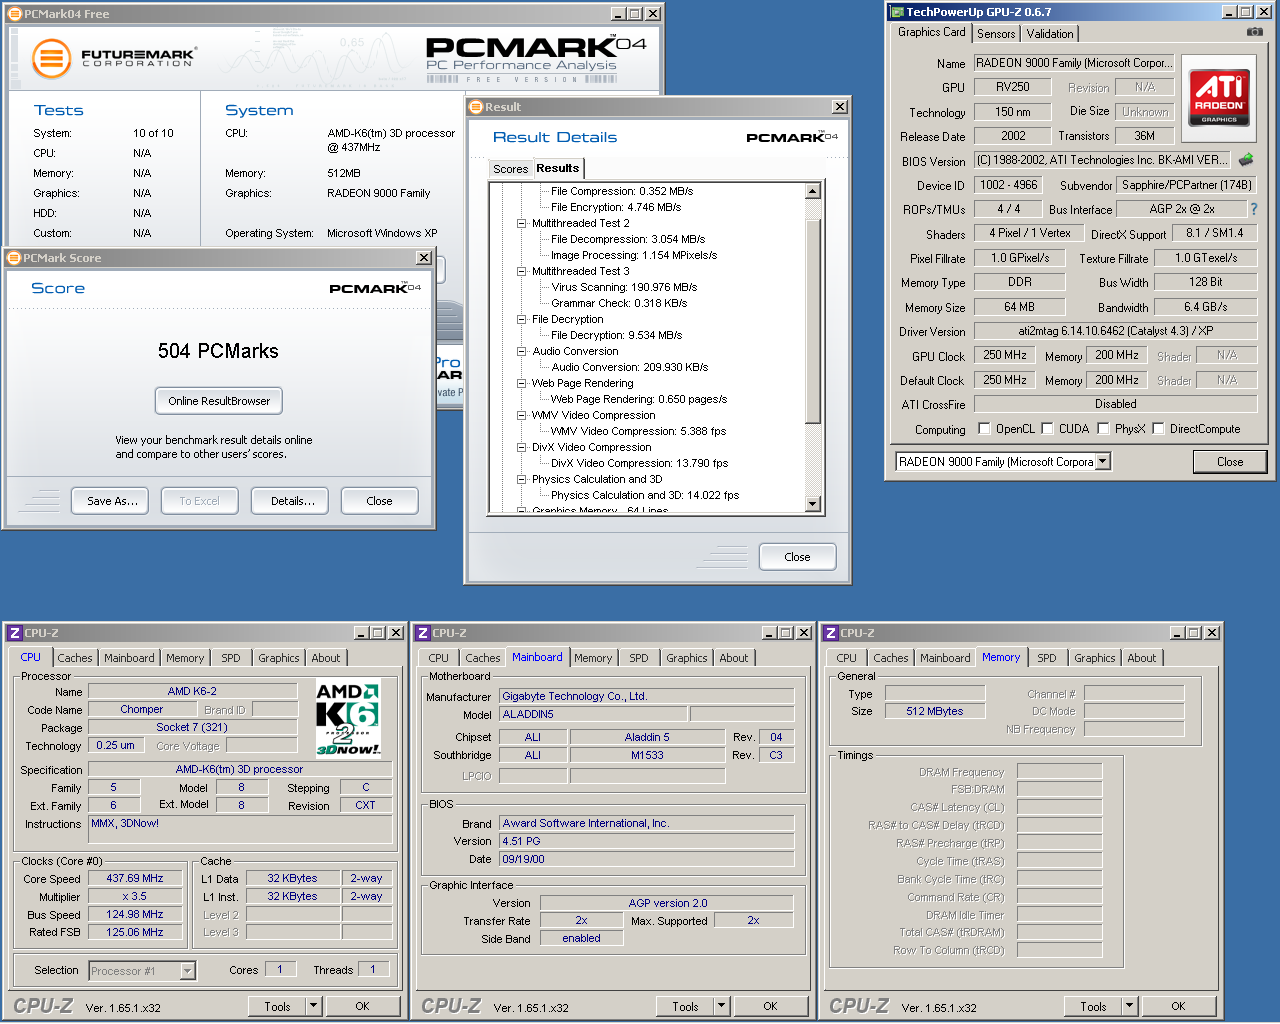The height and width of the screenshot is (1024, 1280).
Task: Collapse the DivX Video Compression node
Action: click(x=521, y=447)
